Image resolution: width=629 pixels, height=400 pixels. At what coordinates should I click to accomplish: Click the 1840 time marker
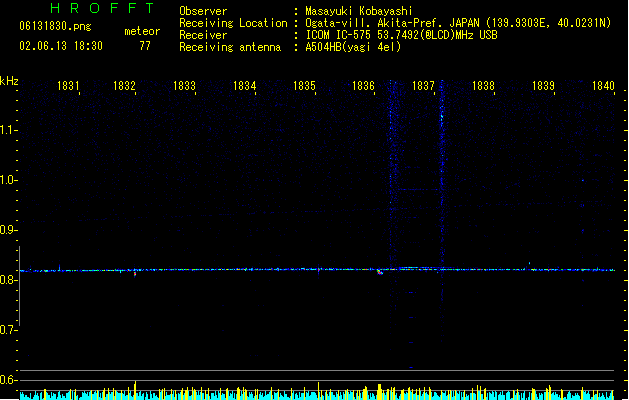(x=603, y=86)
